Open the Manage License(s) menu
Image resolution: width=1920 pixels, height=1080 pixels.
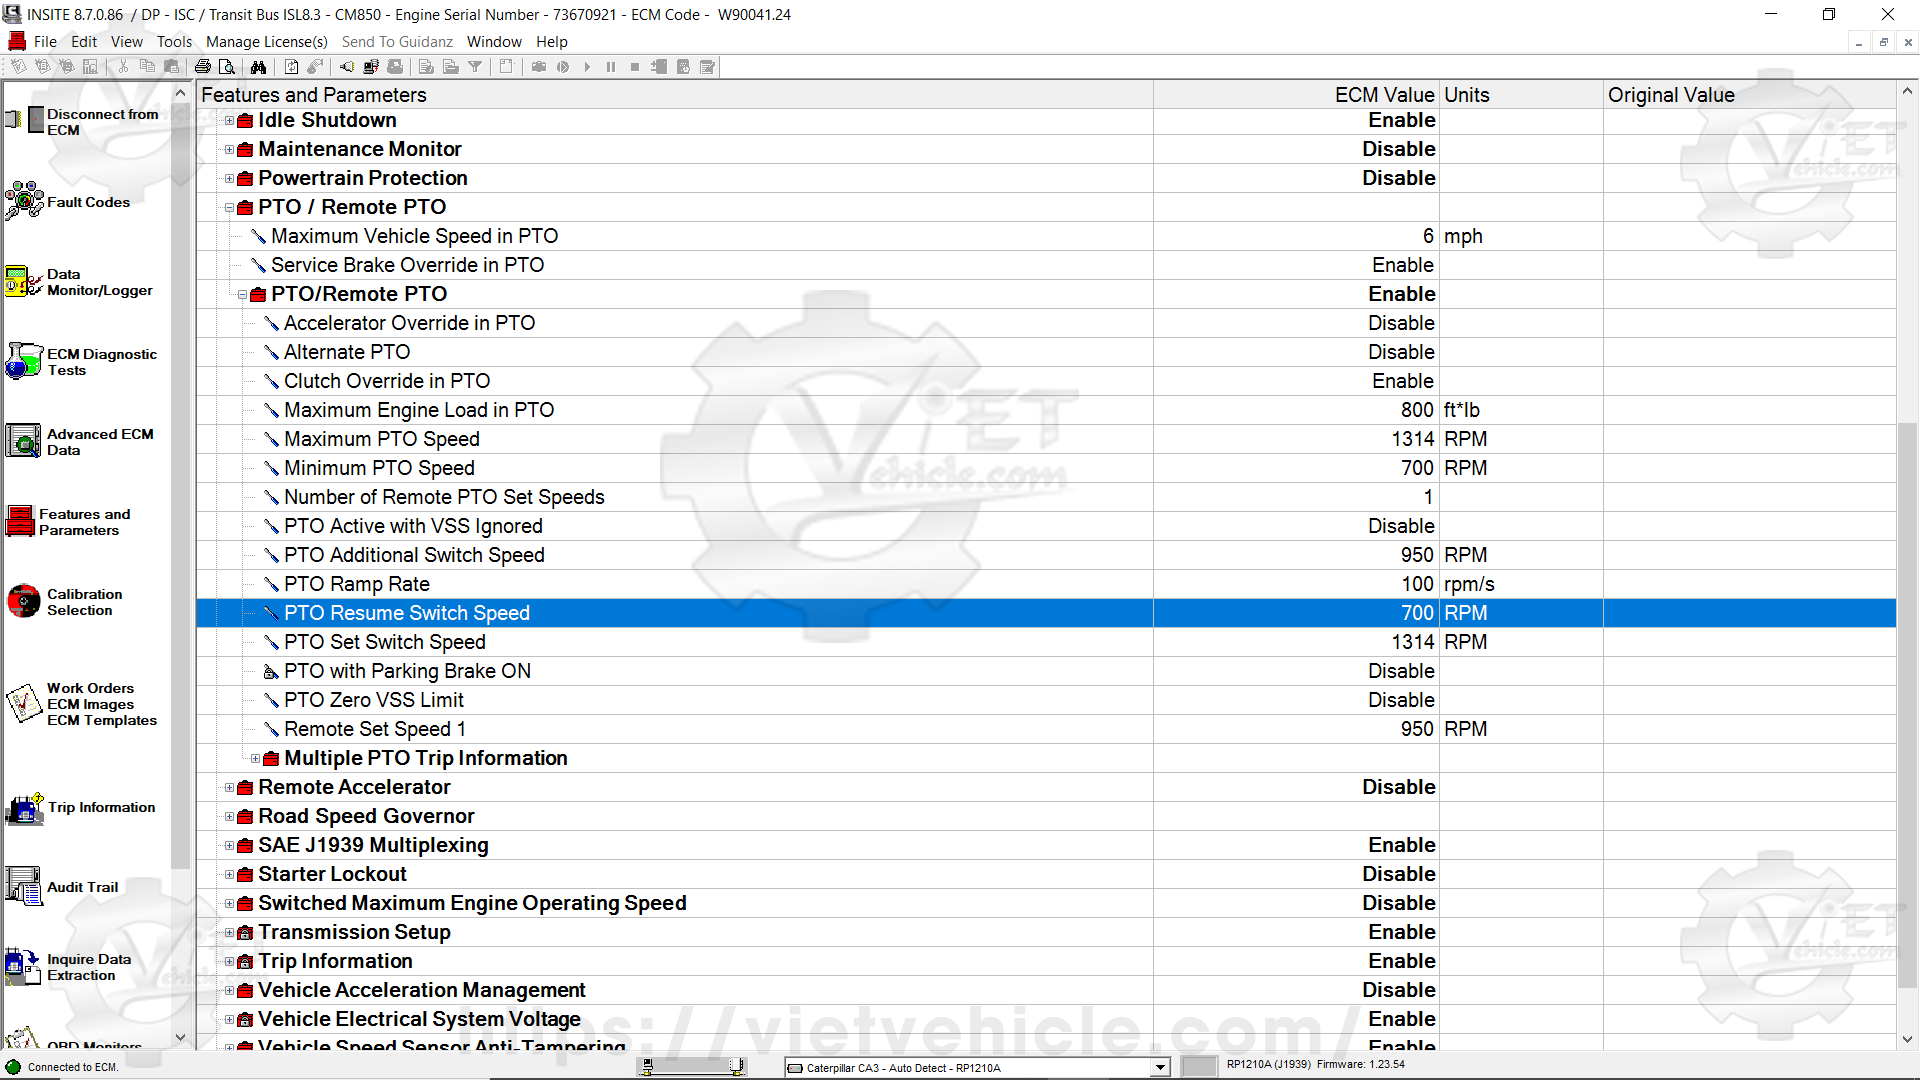pos(266,42)
